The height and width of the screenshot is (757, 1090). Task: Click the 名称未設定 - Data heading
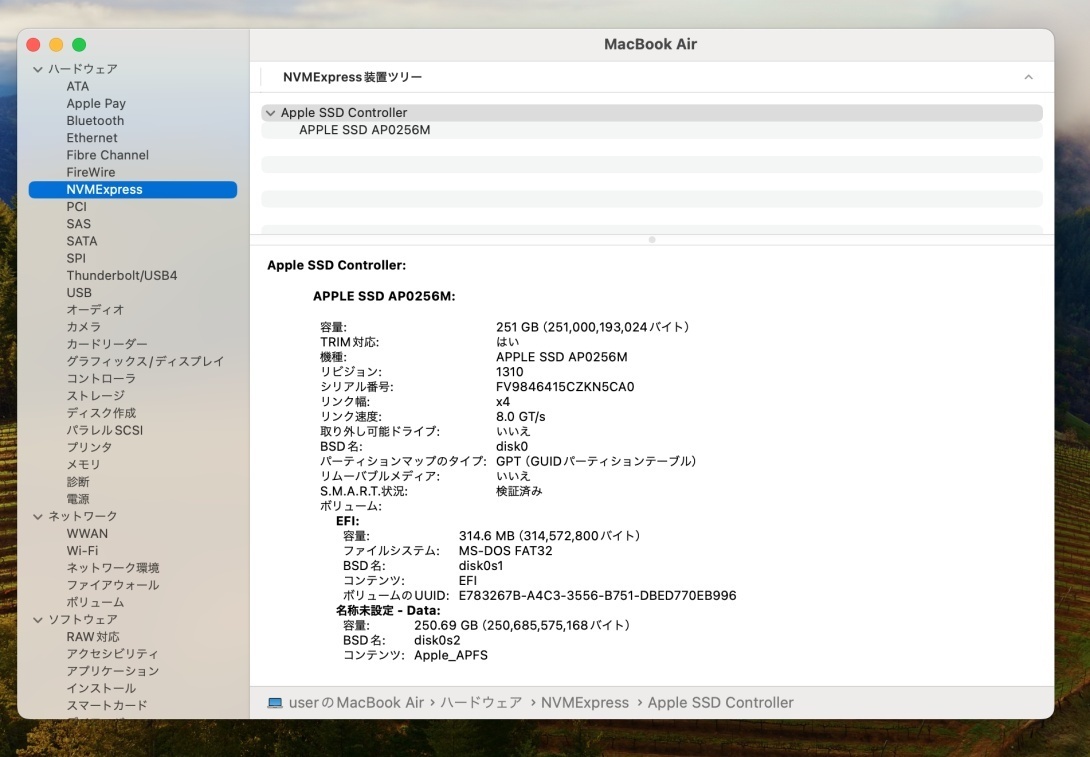(388, 611)
